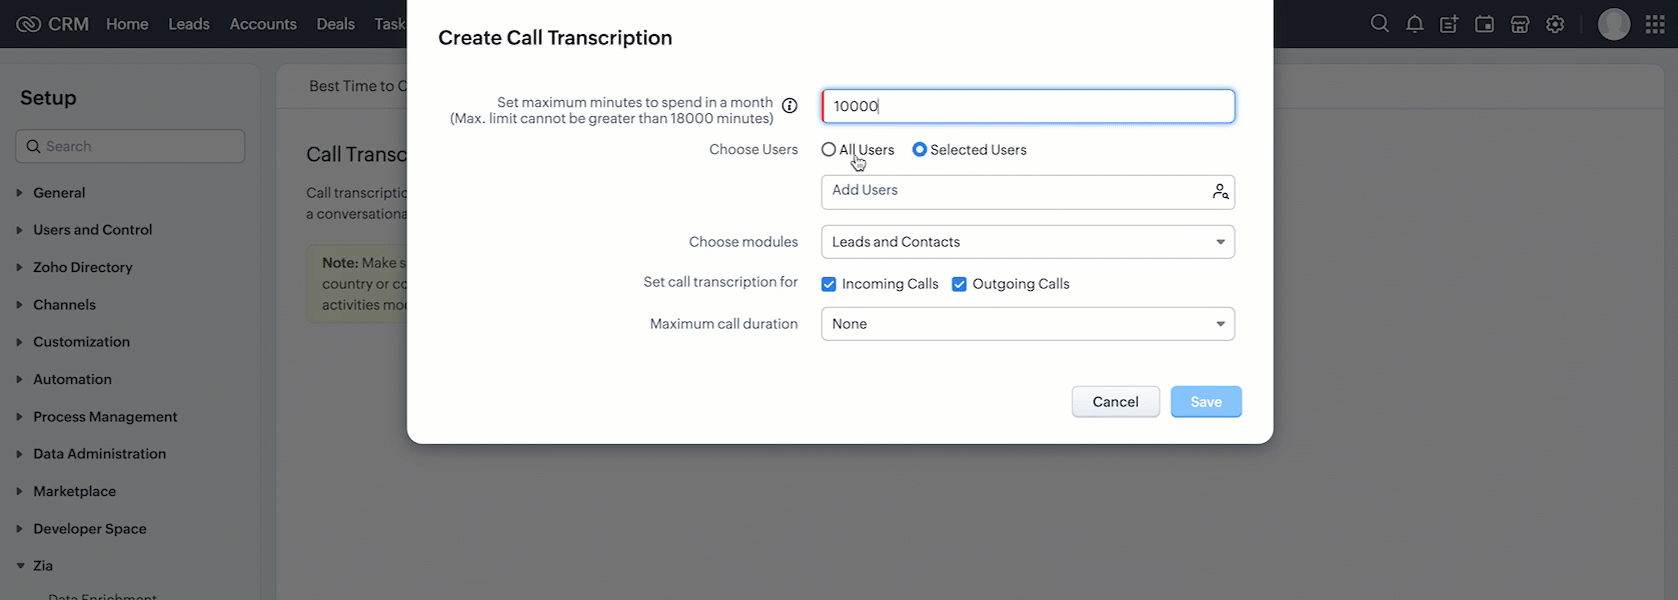Open the Setup gear icon

pyautogui.click(x=1554, y=24)
